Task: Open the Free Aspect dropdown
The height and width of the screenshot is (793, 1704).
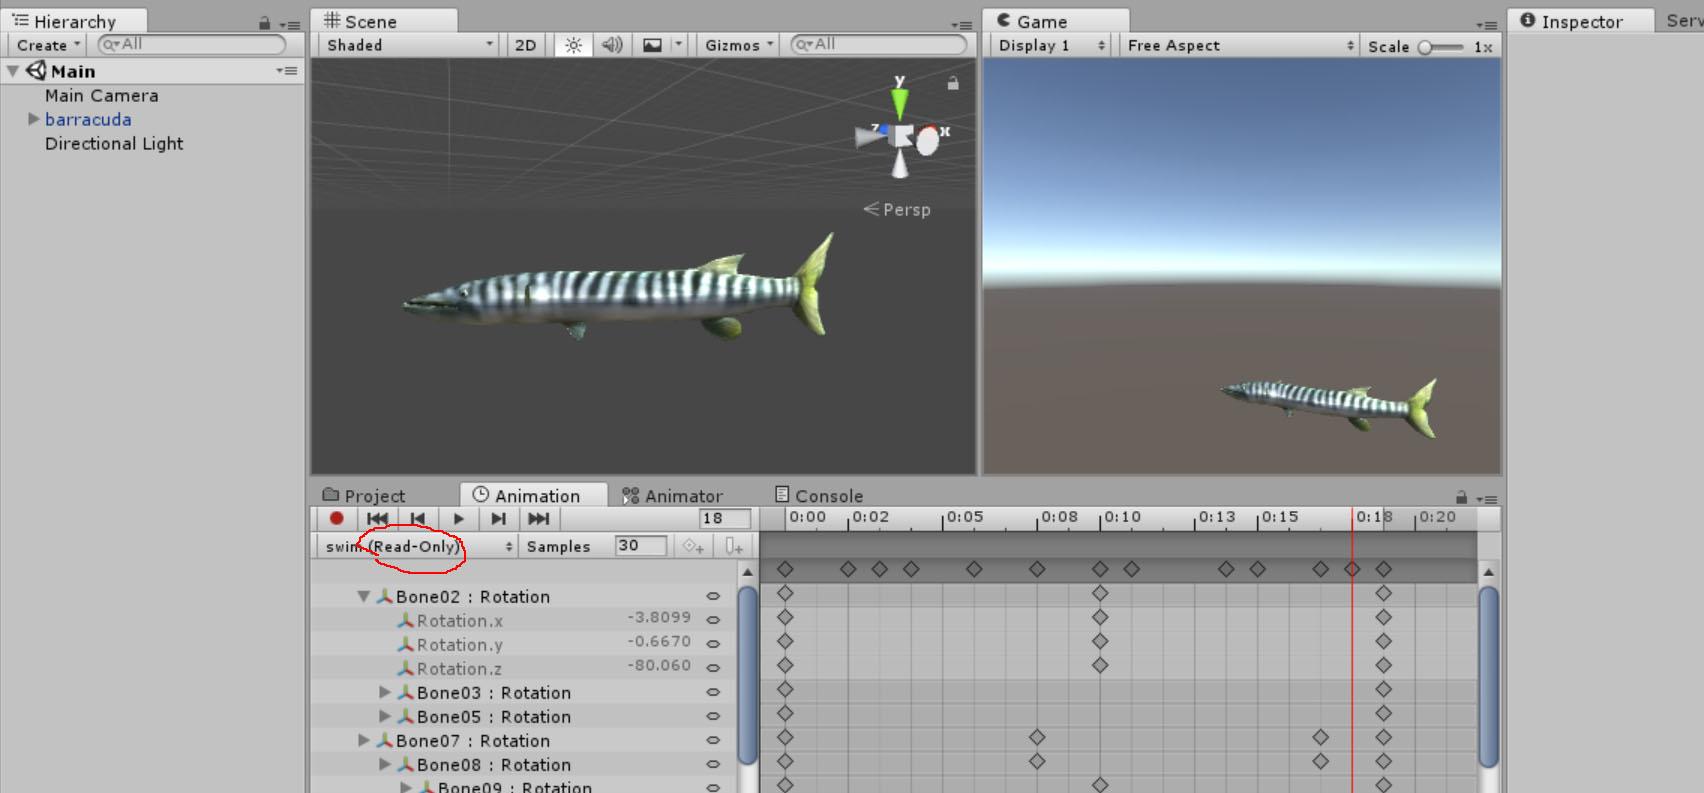Action: (x=1240, y=46)
